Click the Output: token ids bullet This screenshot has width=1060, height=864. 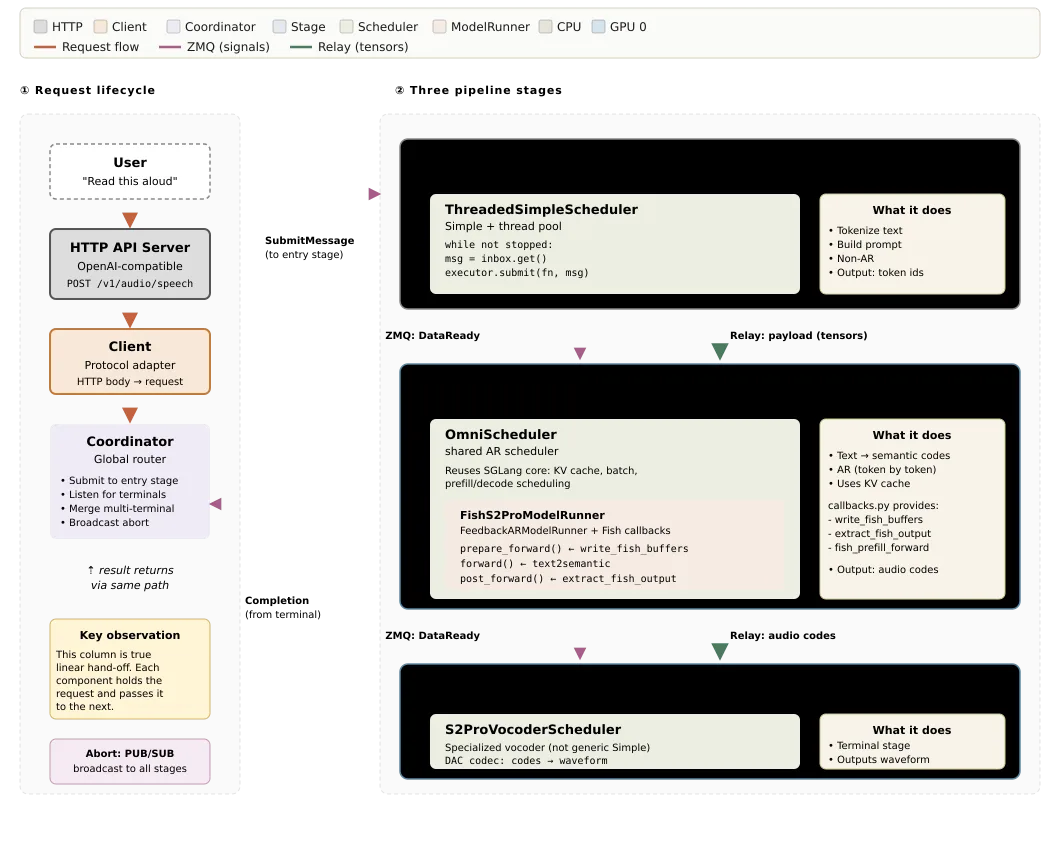pos(876,272)
